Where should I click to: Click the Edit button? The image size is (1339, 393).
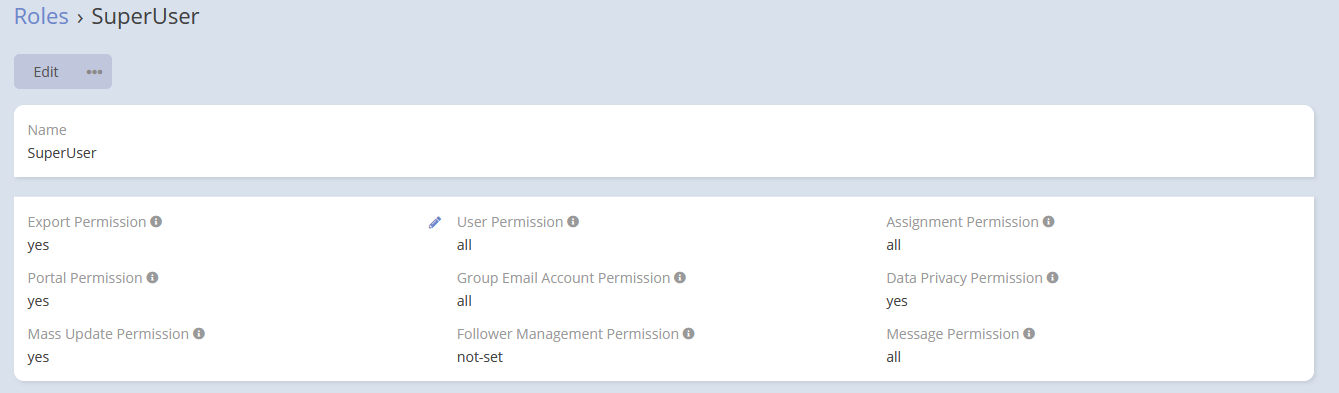pyautogui.click(x=46, y=72)
